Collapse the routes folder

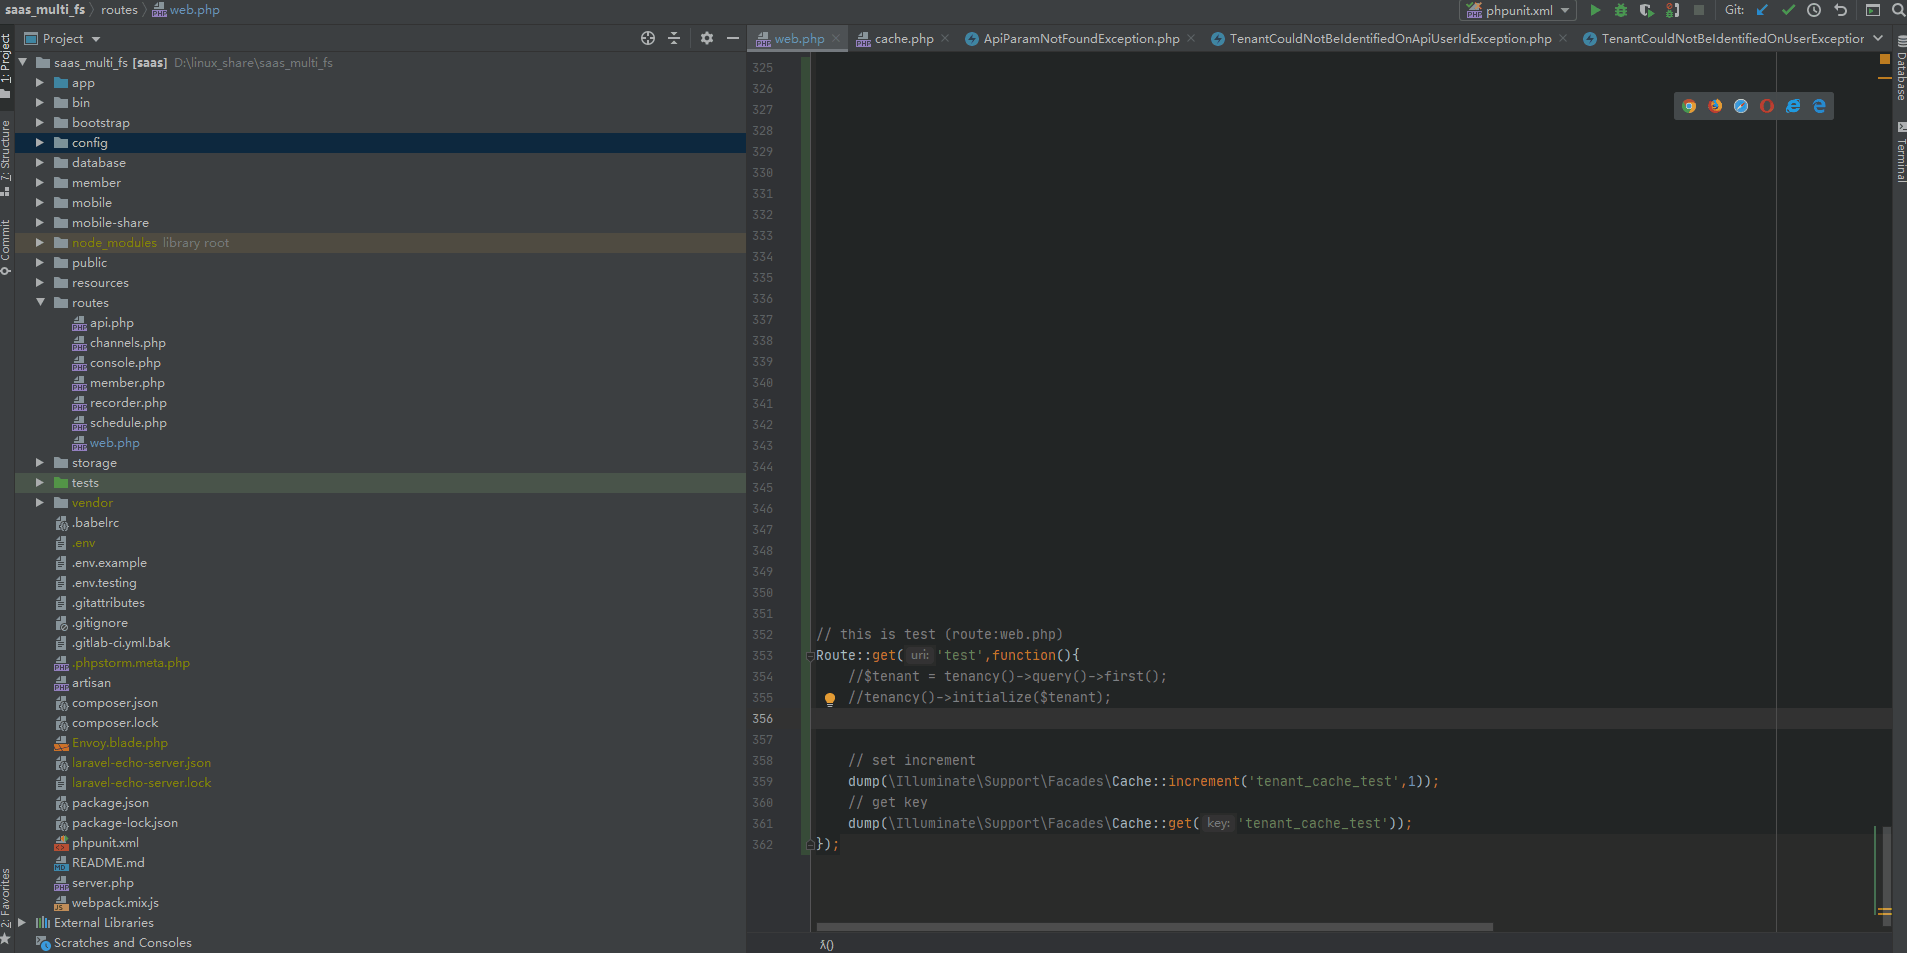point(39,302)
